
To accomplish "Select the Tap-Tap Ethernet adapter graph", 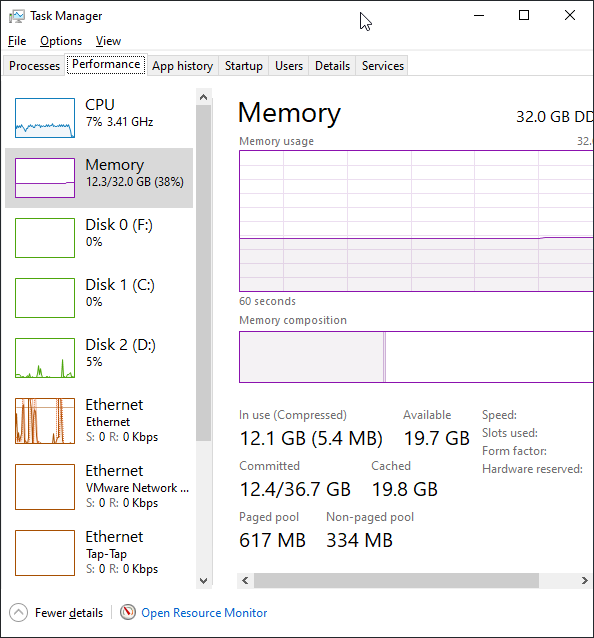I will (45, 553).
